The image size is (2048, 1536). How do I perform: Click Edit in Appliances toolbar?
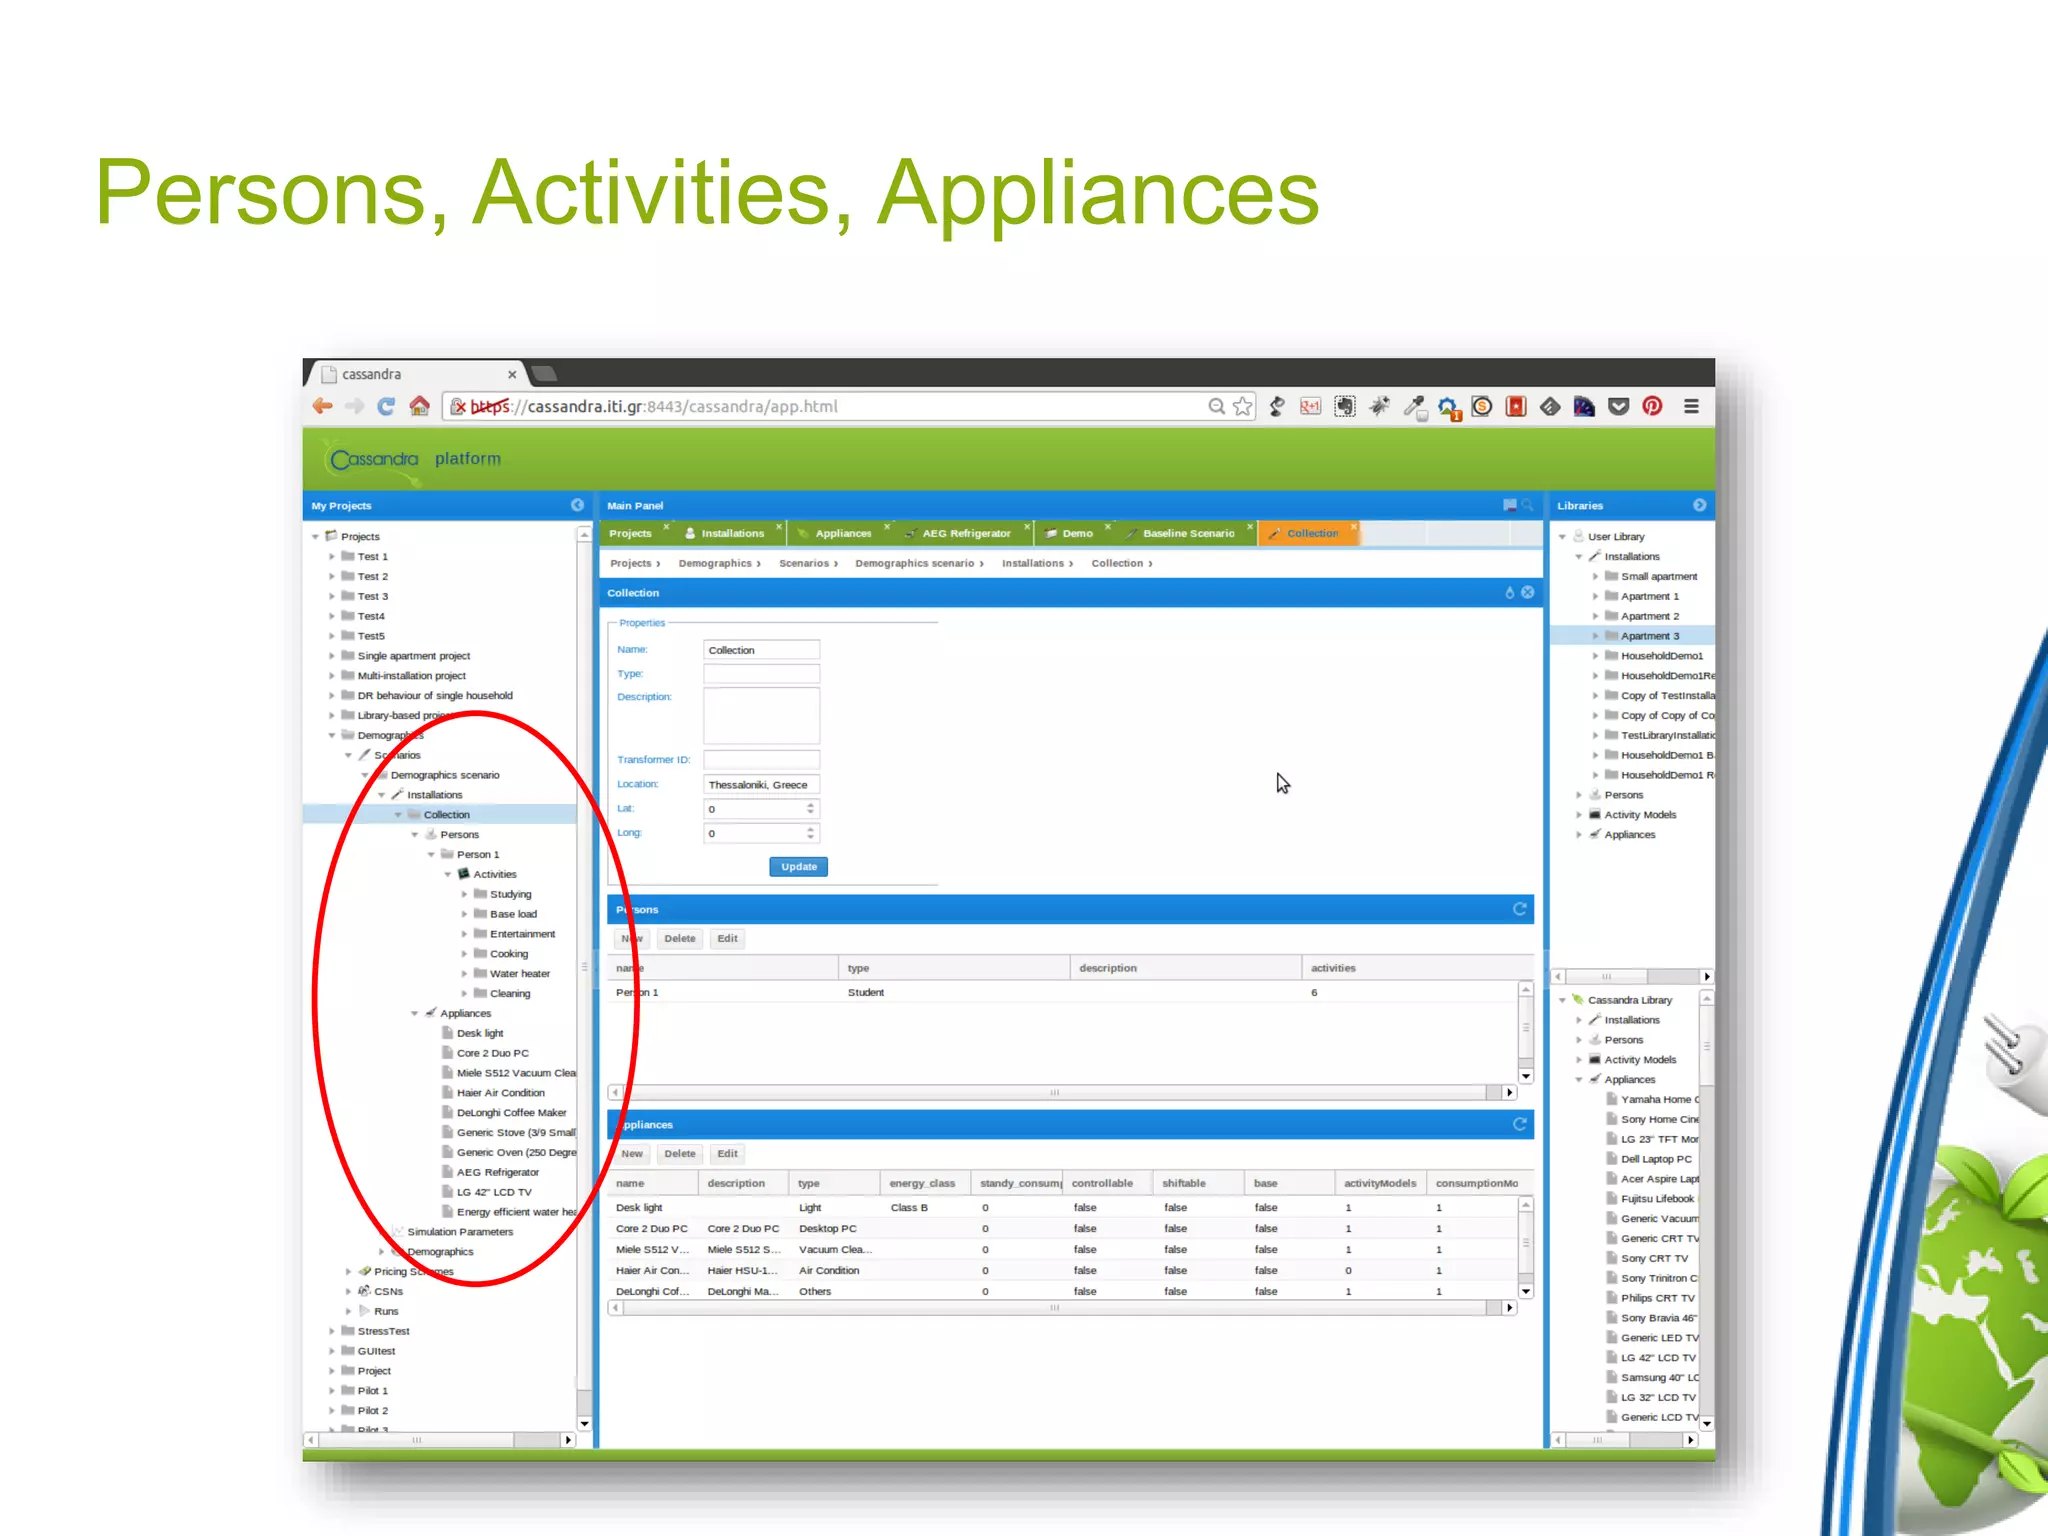pos(727,1153)
